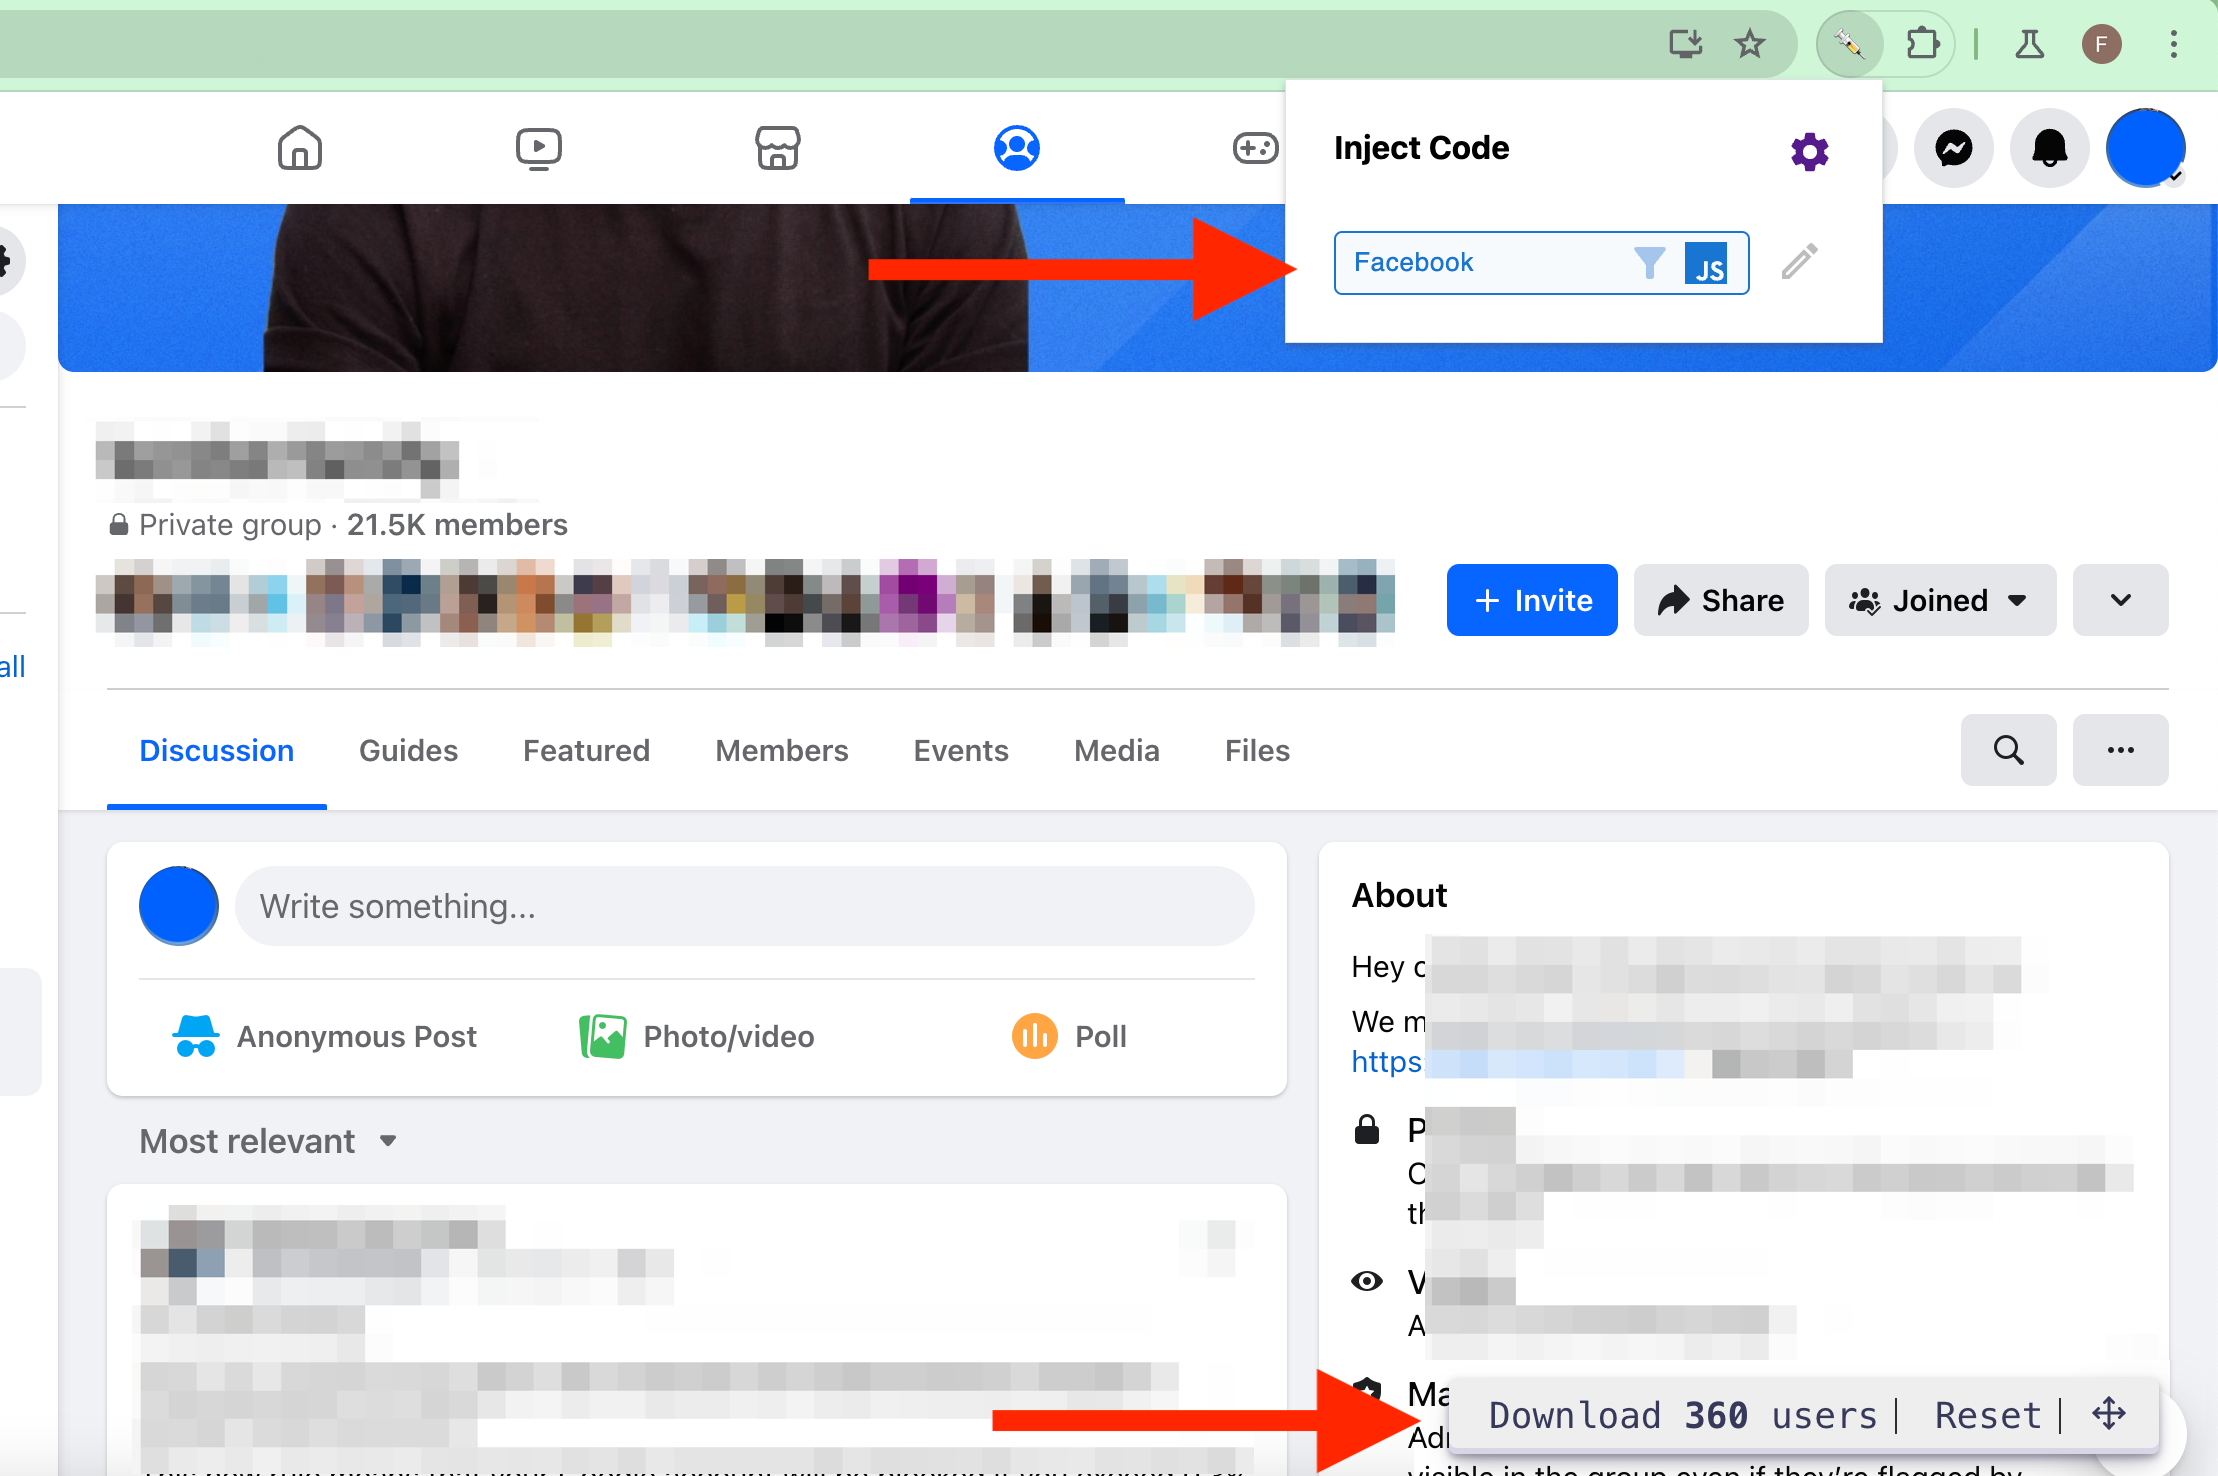Open the Chrome three-dot menu

[2174, 44]
